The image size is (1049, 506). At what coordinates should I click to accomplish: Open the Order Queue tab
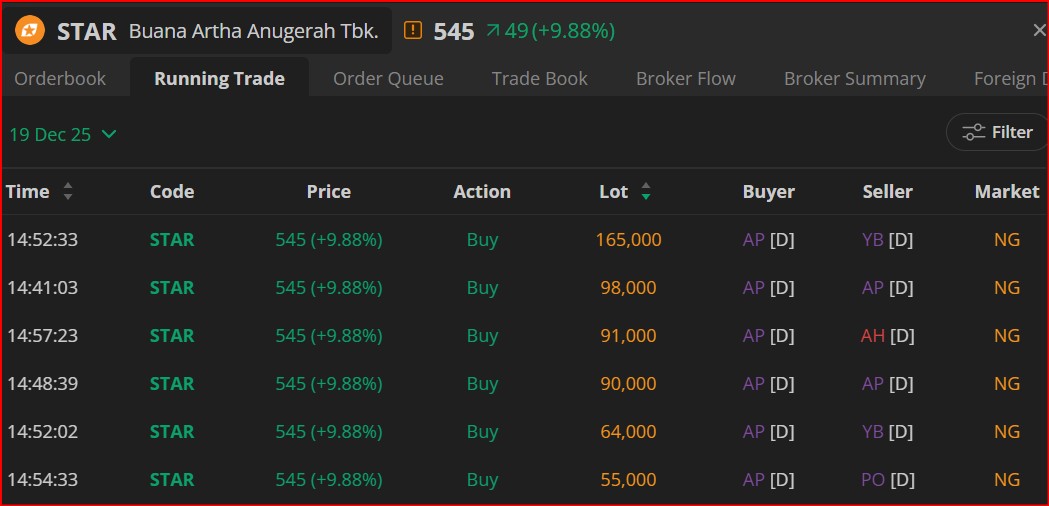tap(388, 79)
